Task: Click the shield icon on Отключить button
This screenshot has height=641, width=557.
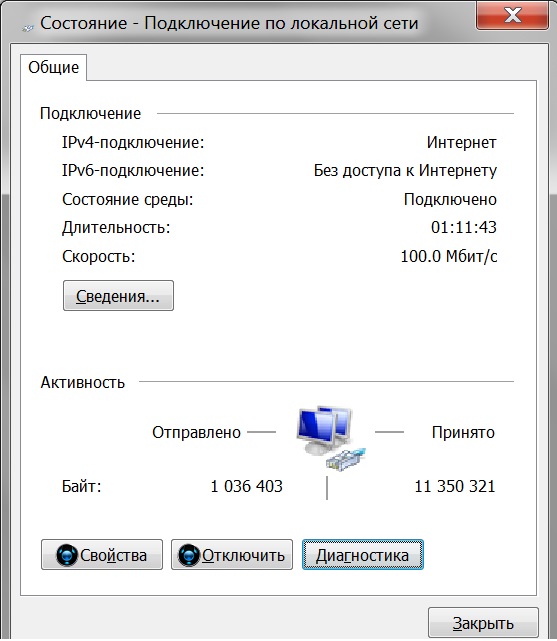Action: coord(189,555)
